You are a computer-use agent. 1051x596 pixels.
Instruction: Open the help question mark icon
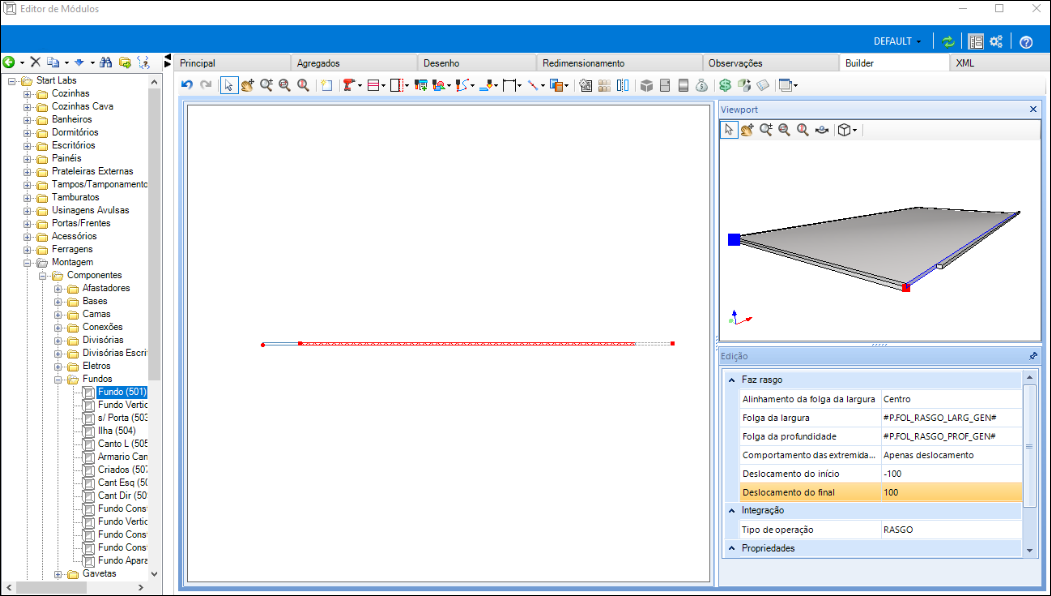click(1026, 42)
